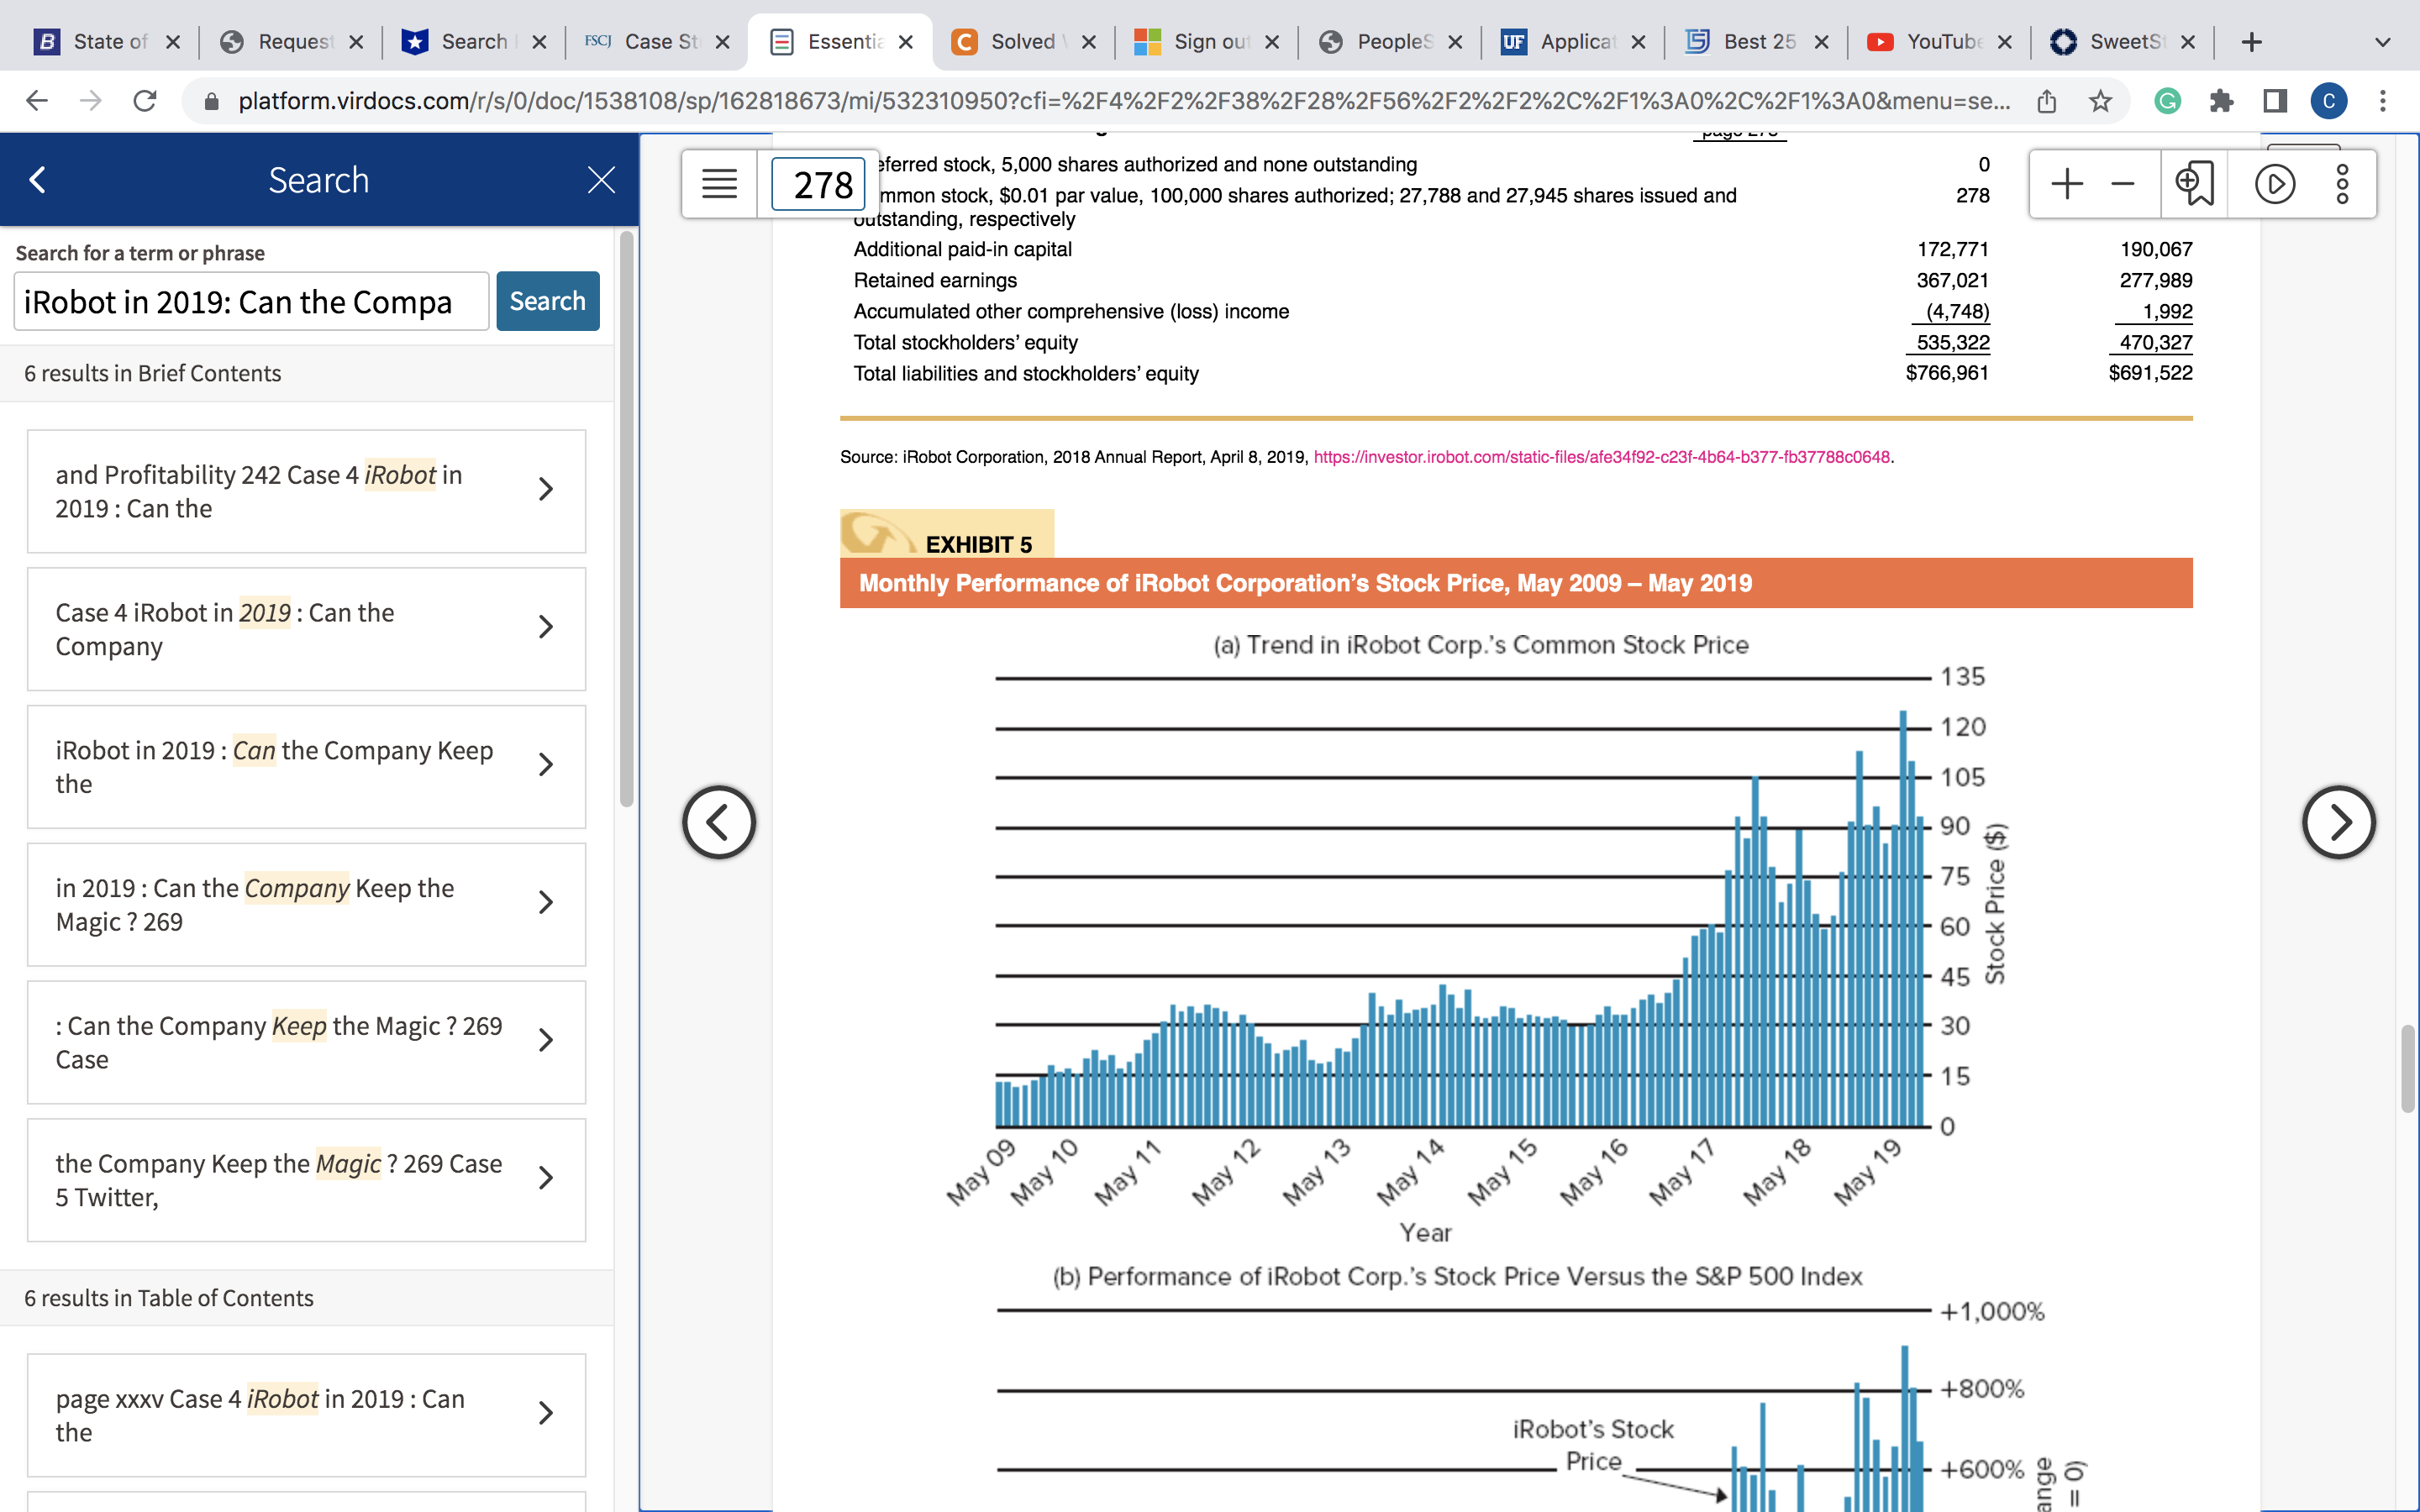This screenshot has width=2420, height=1512.
Task: Open the Grammarly extension
Action: [x=2167, y=101]
